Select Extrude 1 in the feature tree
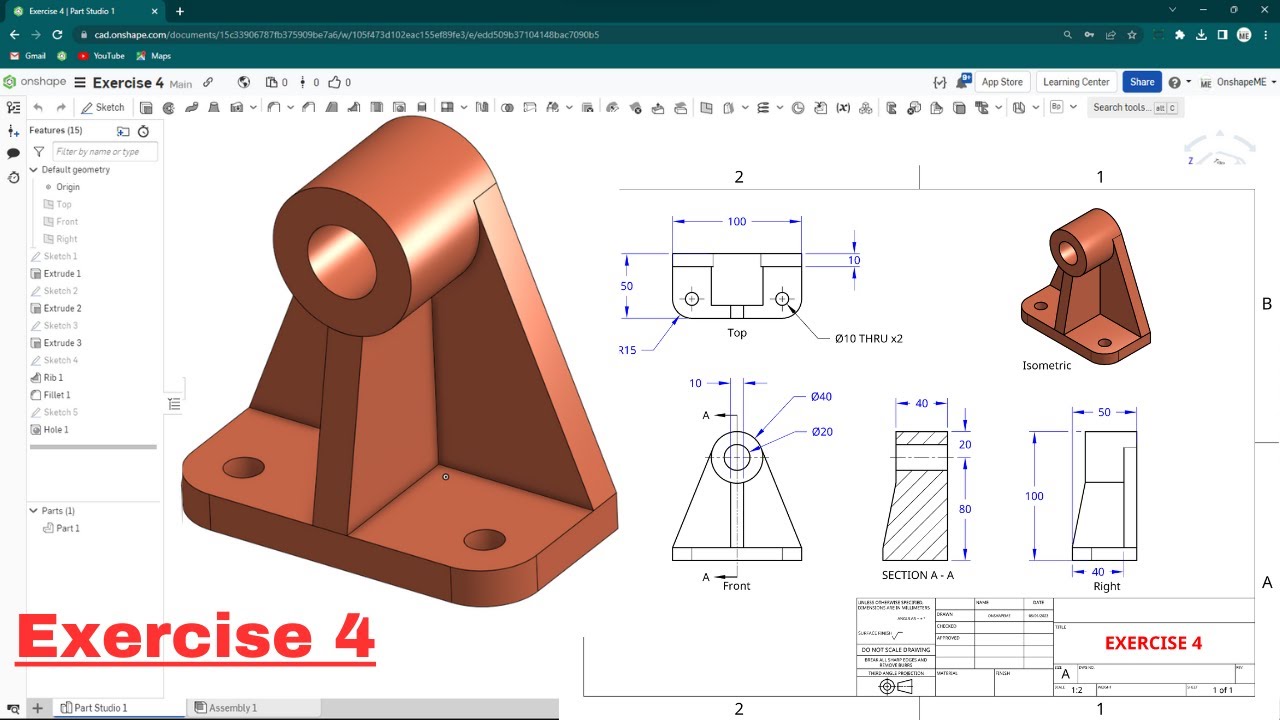 (62, 274)
